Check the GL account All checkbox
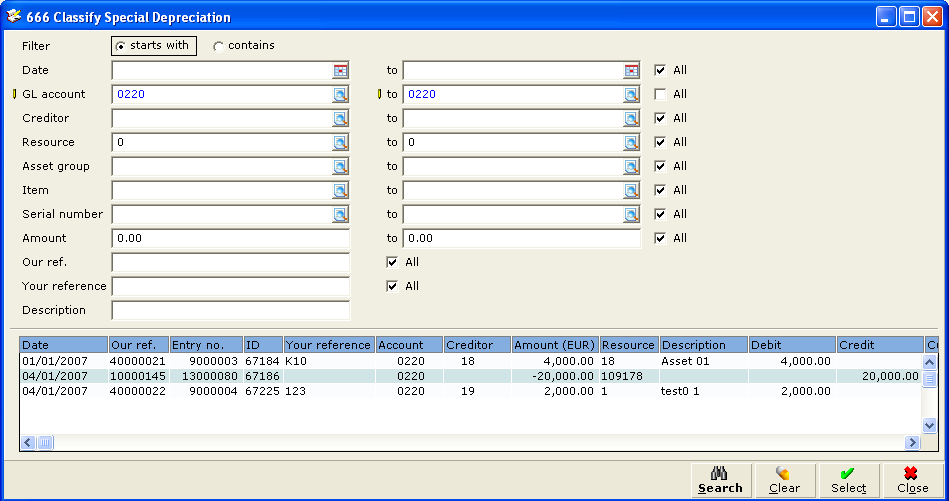Image resolution: width=949 pixels, height=501 pixels. pos(660,94)
